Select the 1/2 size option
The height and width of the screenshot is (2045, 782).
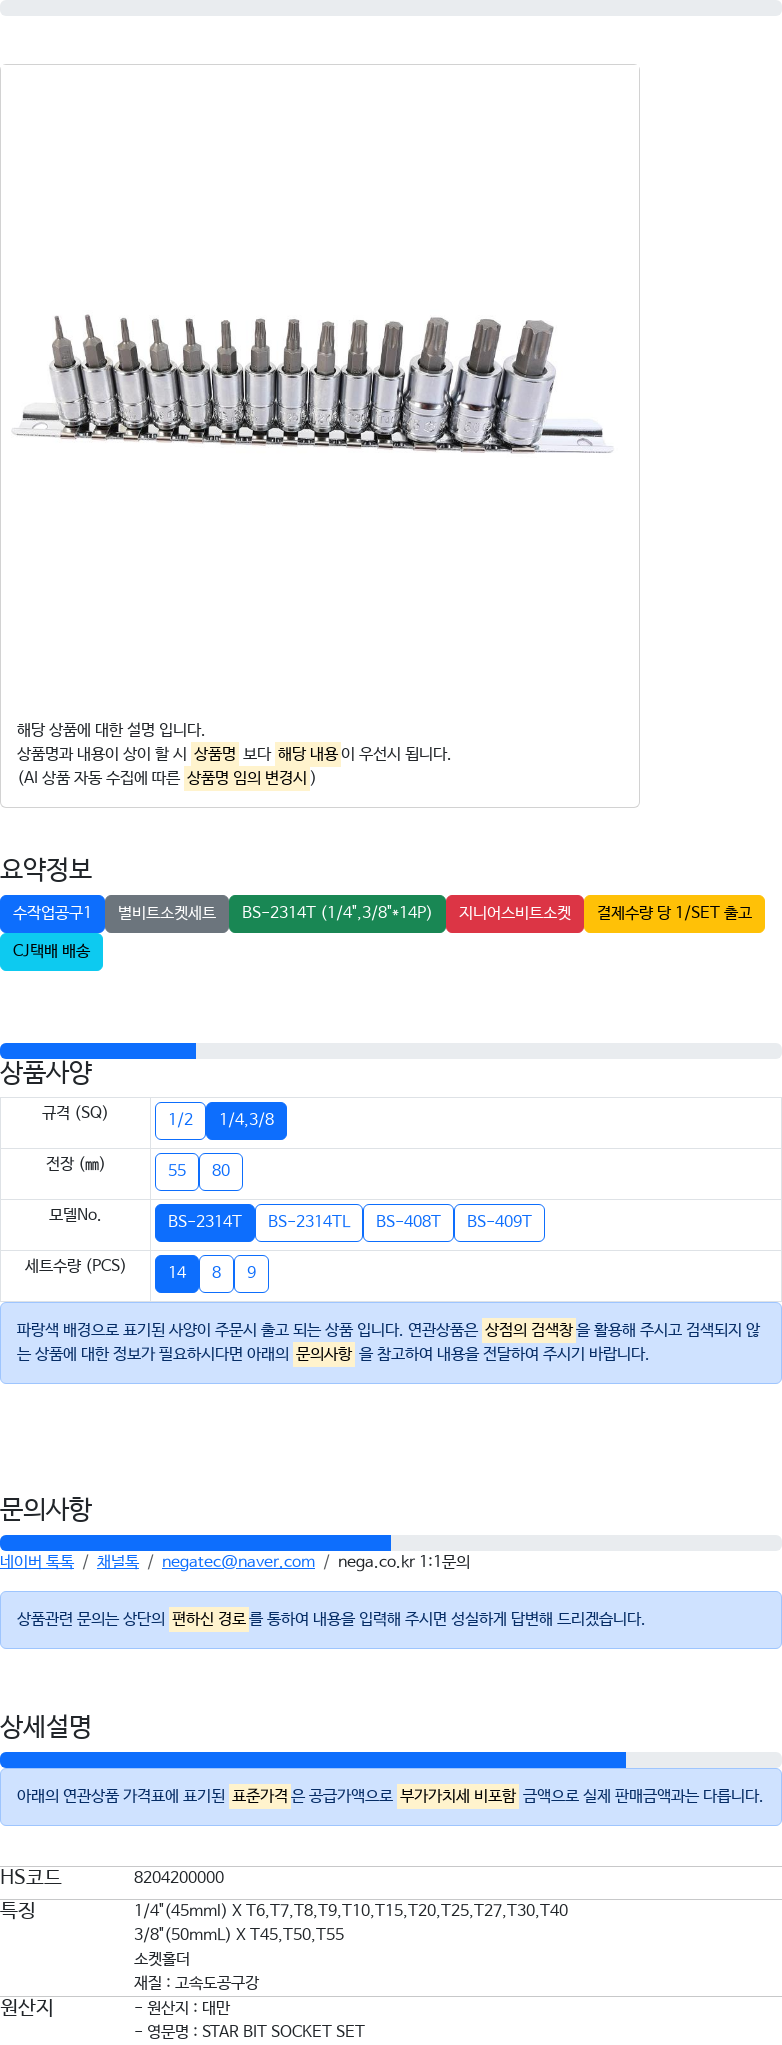pos(180,1120)
